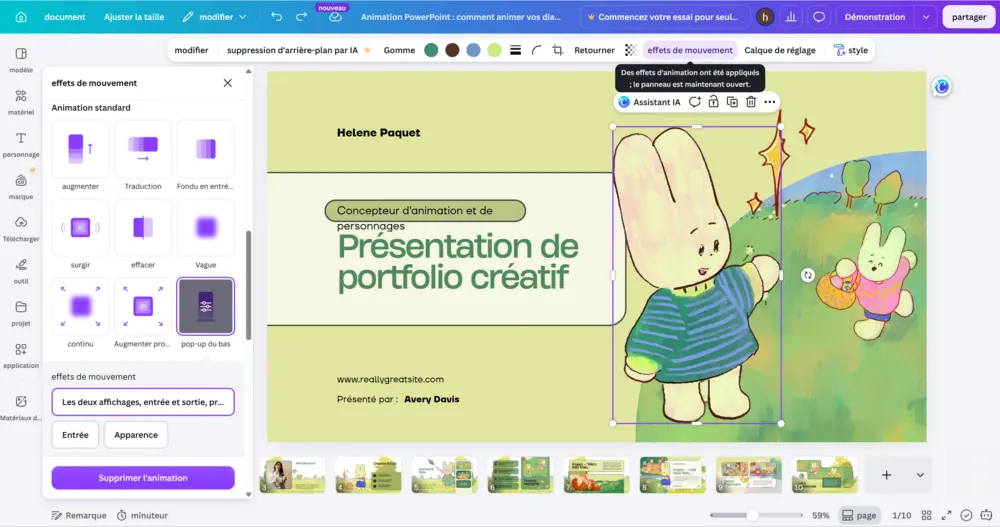This screenshot has height=527, width=1000.
Task: Click Retourner in the toolbar
Action: tap(594, 50)
